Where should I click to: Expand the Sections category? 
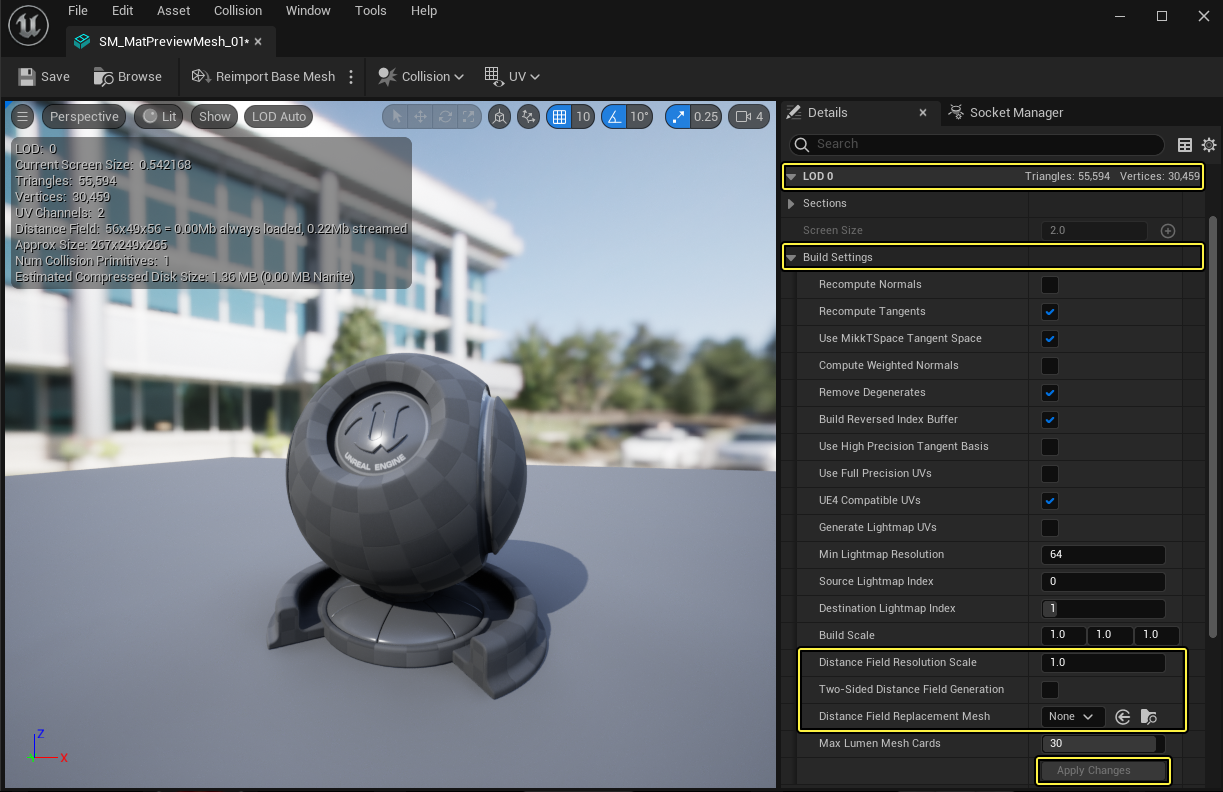791,203
